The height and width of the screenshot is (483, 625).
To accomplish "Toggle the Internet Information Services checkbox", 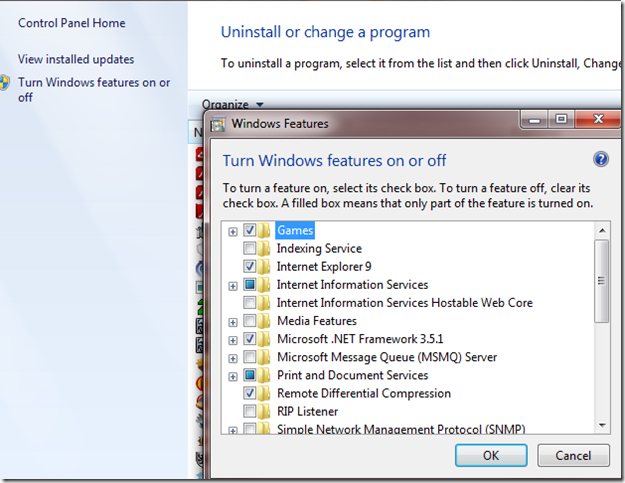I will tap(250, 285).
